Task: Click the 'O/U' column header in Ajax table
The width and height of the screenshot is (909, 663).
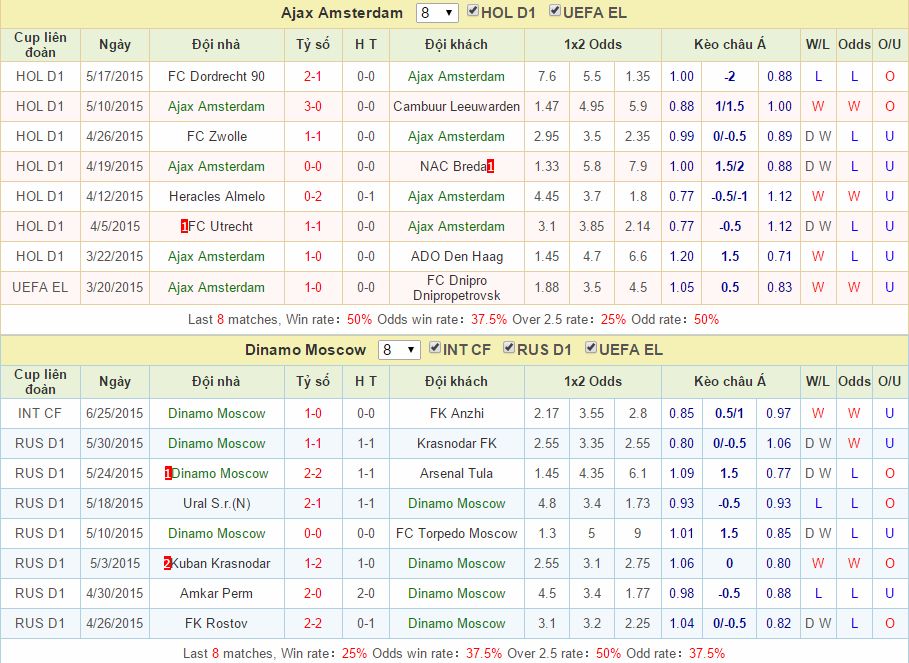Action: 889,45
